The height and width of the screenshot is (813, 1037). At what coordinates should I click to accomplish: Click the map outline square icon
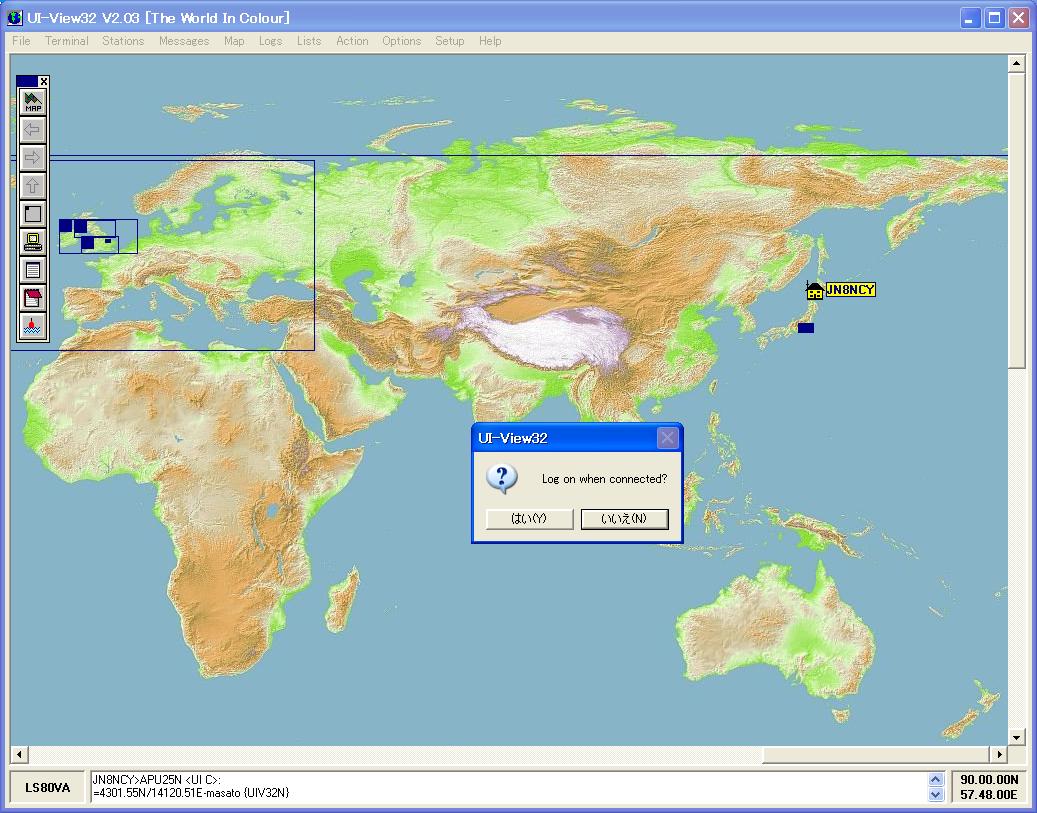(33, 214)
